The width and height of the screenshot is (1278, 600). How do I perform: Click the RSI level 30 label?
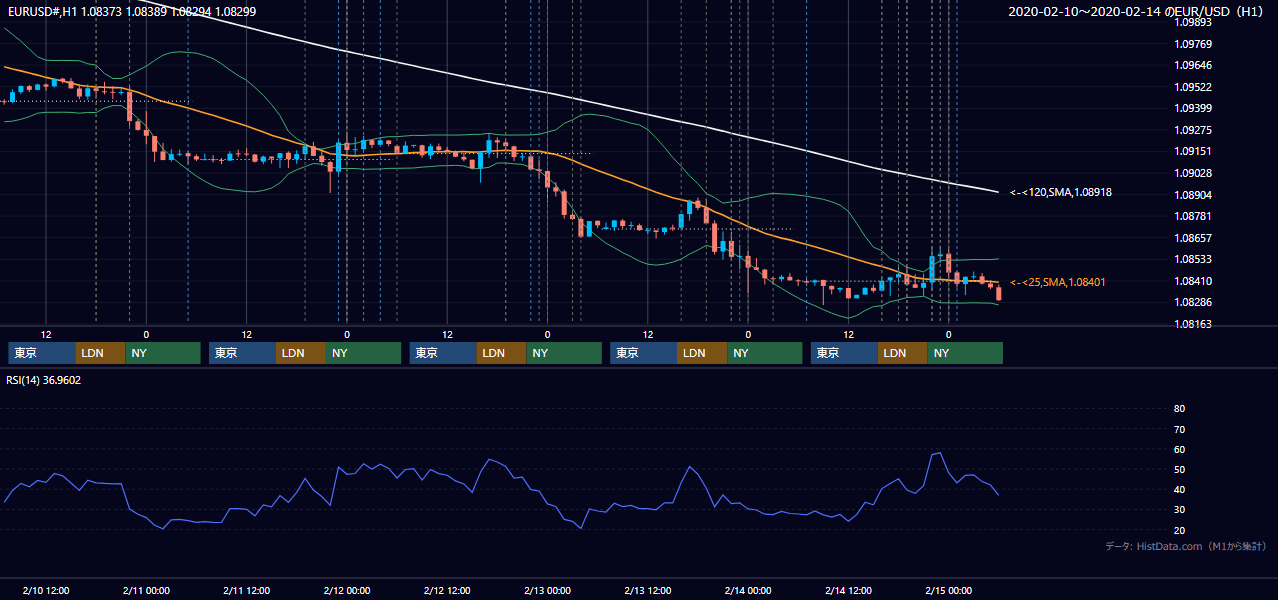1179,510
